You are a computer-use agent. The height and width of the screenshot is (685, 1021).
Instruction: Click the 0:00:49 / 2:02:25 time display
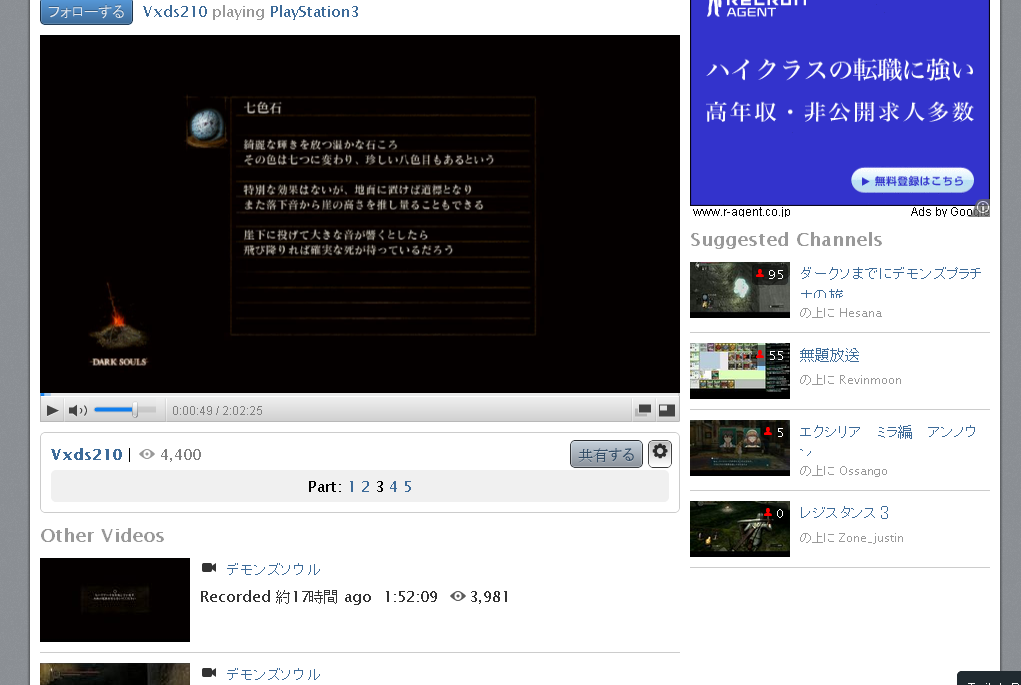pos(217,411)
